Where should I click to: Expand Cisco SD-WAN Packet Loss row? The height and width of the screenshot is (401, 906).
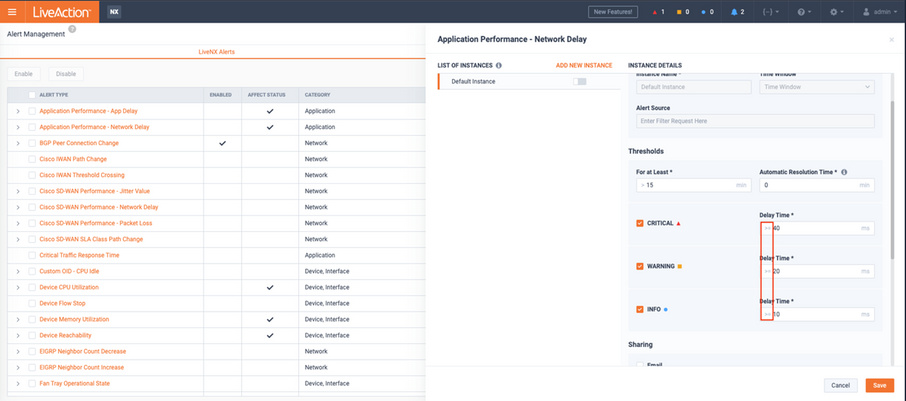18,223
